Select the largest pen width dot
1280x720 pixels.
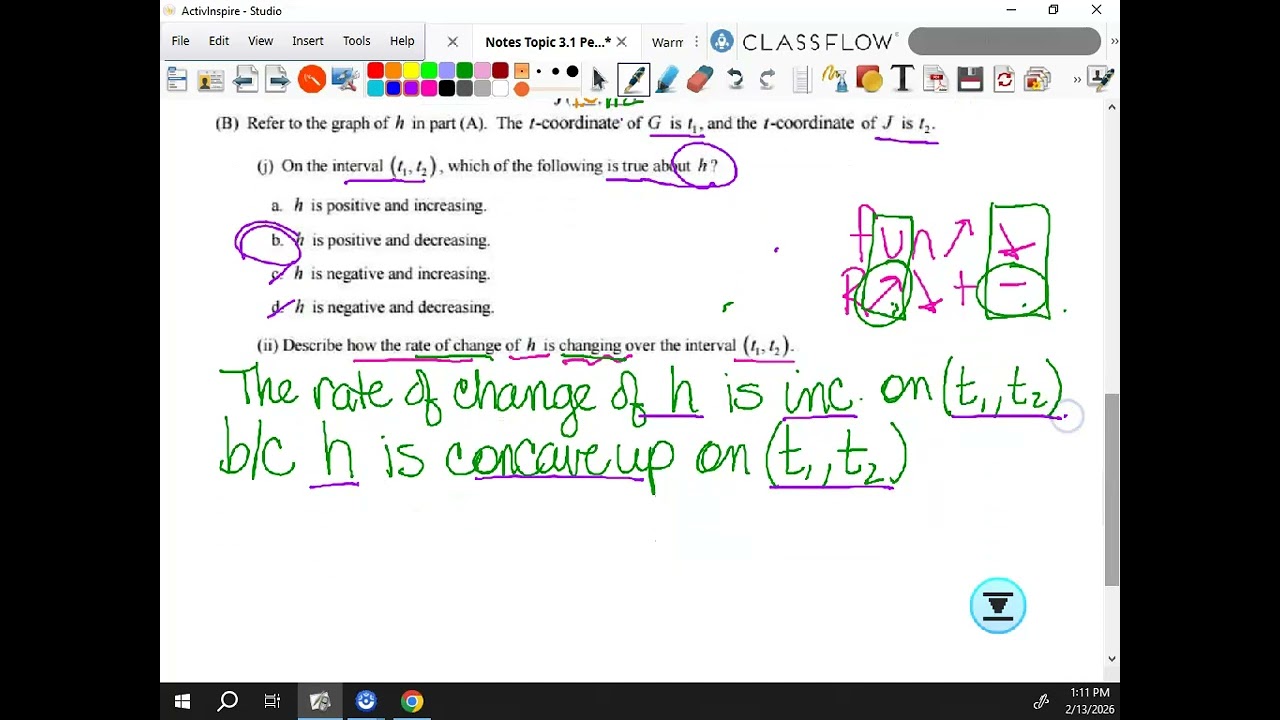(572, 71)
